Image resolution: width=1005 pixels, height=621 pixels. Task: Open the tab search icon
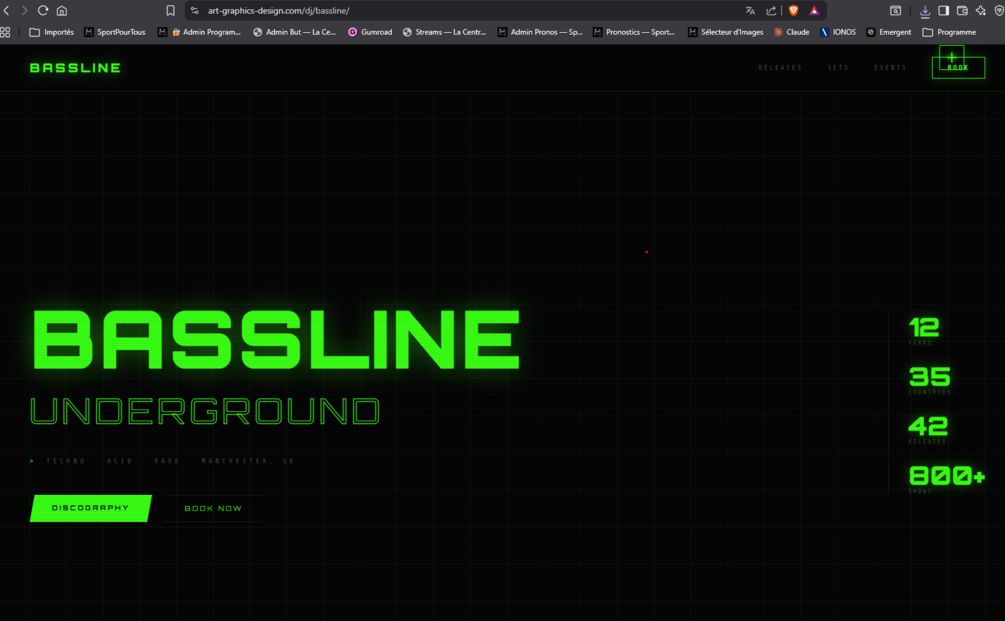point(895,10)
